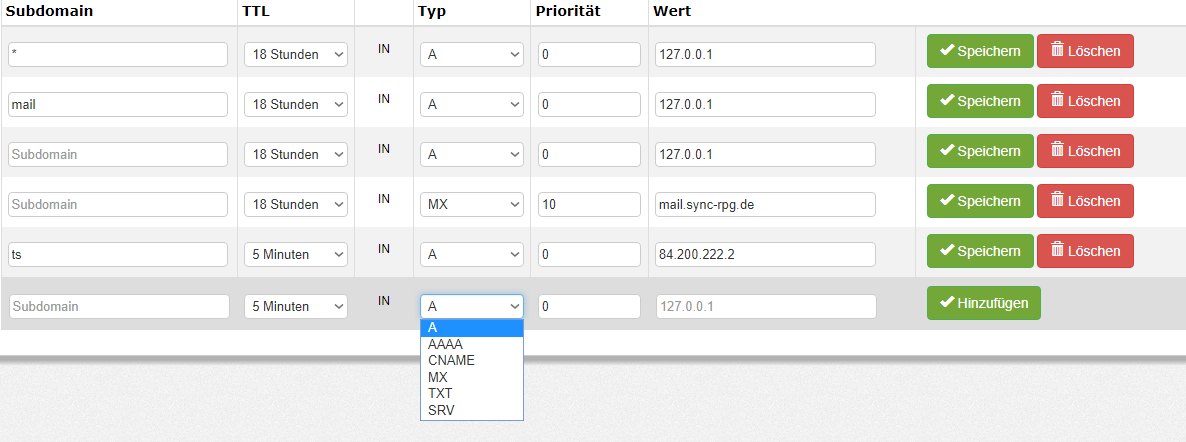
Task: Click the empty Subdomain field in the new row
Action: coord(119,306)
